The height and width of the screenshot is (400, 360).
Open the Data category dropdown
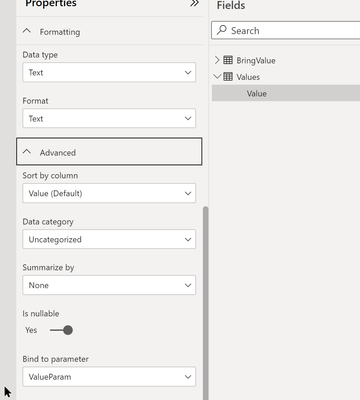[x=109, y=239]
